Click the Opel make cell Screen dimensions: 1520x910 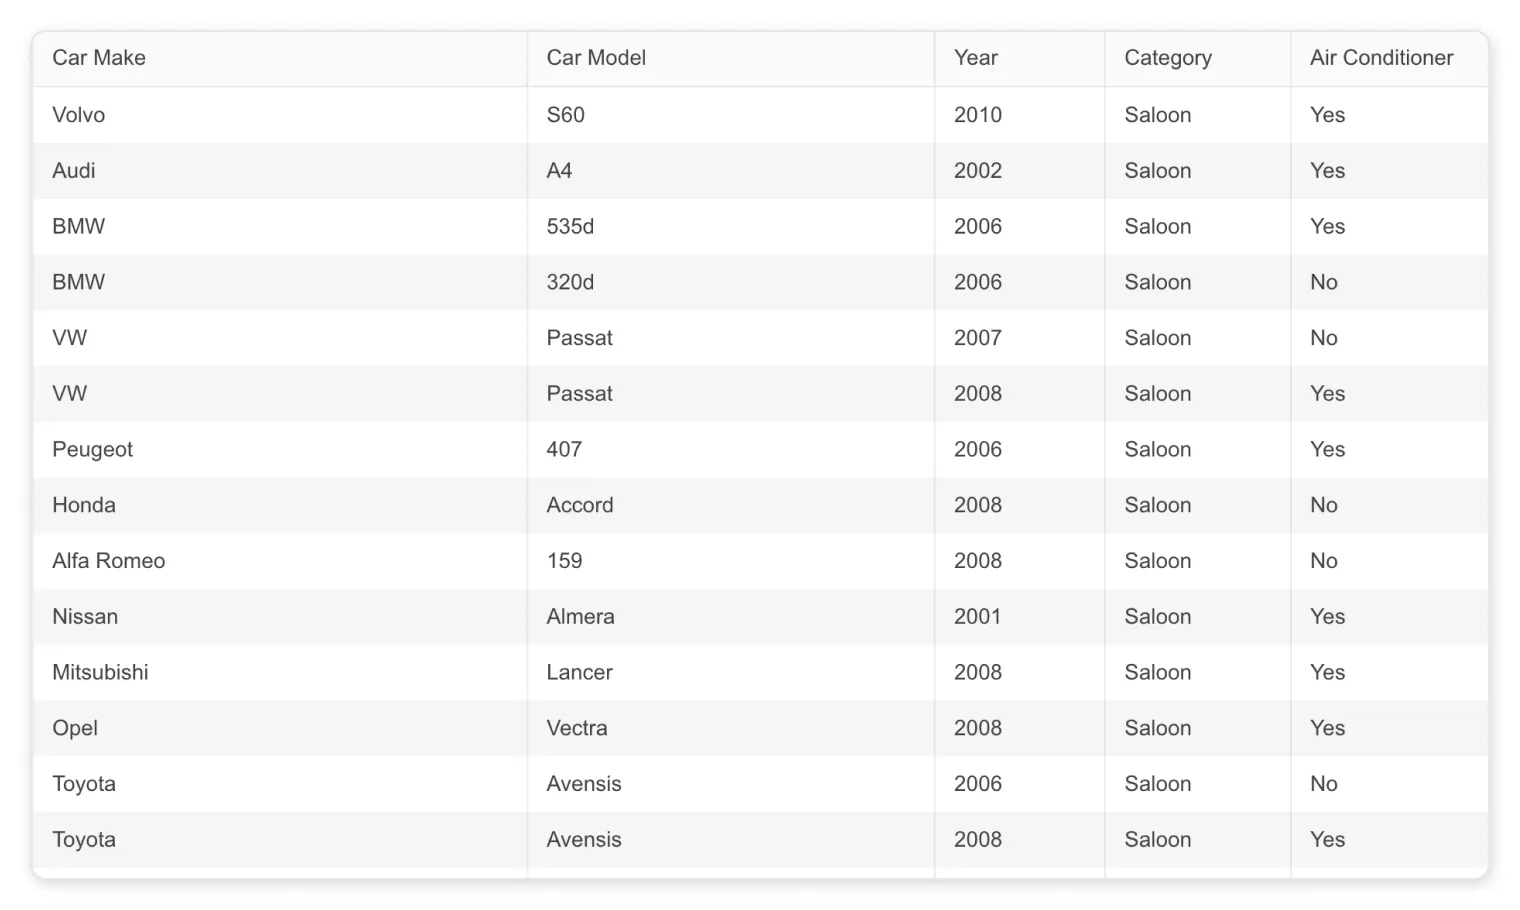pyautogui.click(x=279, y=728)
